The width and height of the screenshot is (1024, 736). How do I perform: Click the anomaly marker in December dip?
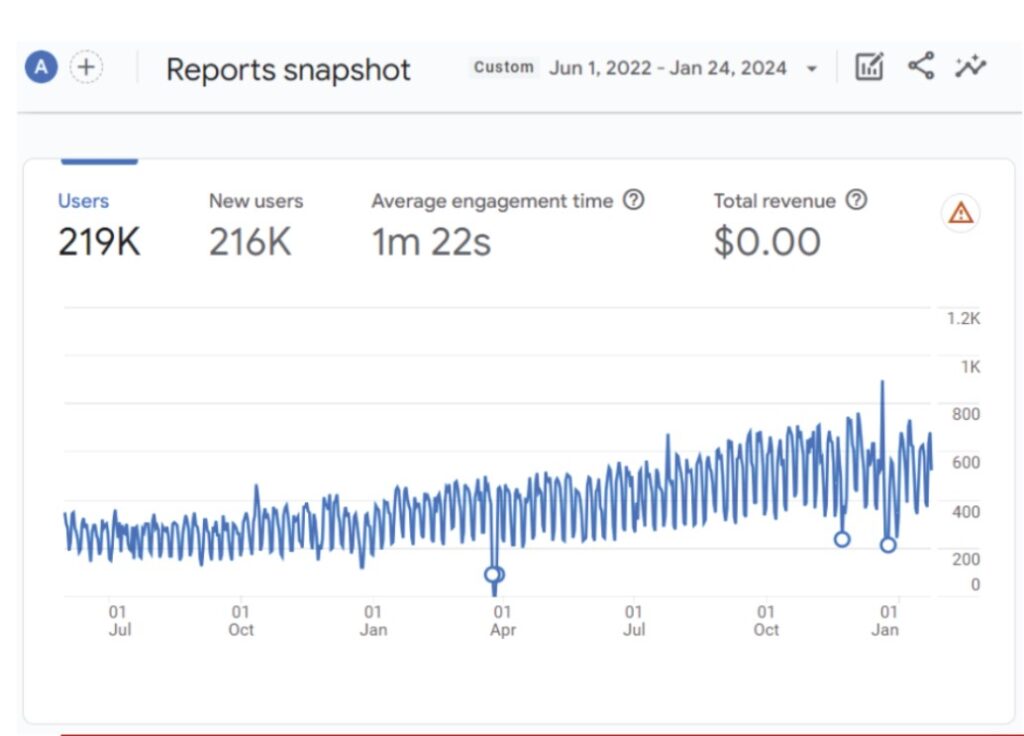pyautogui.click(x=842, y=539)
